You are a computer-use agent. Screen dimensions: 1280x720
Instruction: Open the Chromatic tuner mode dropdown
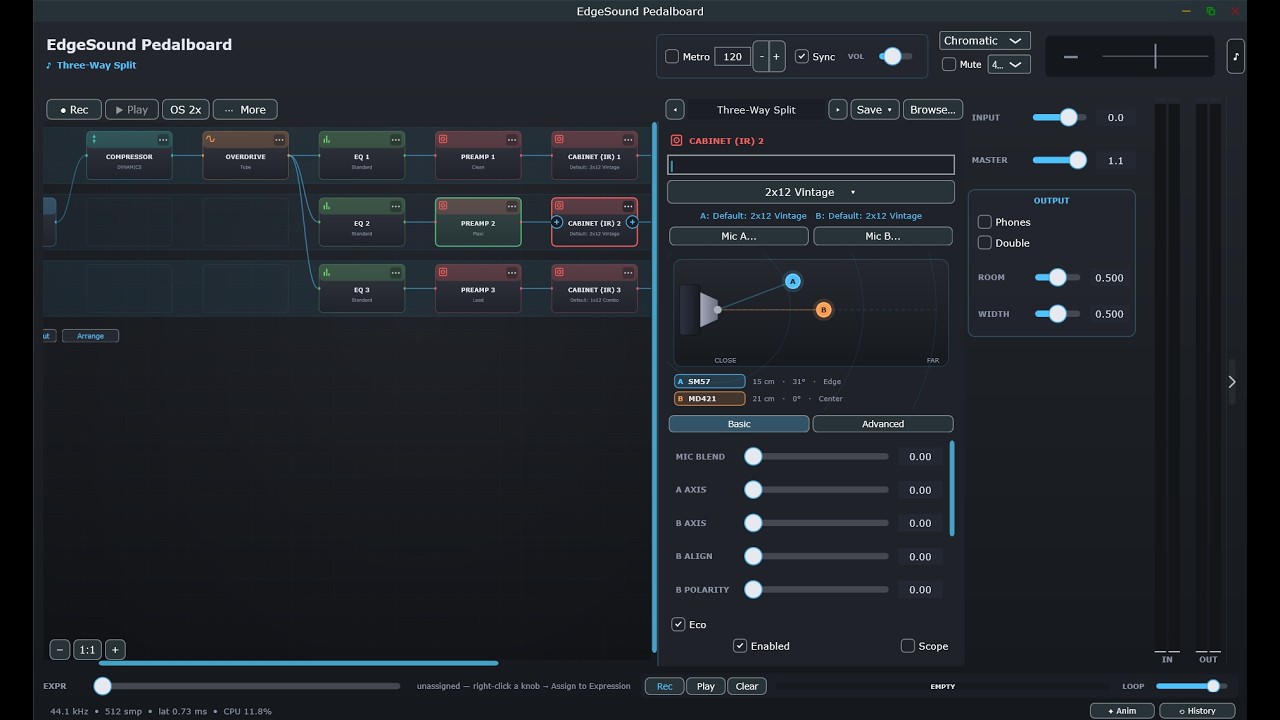[x=985, y=41]
